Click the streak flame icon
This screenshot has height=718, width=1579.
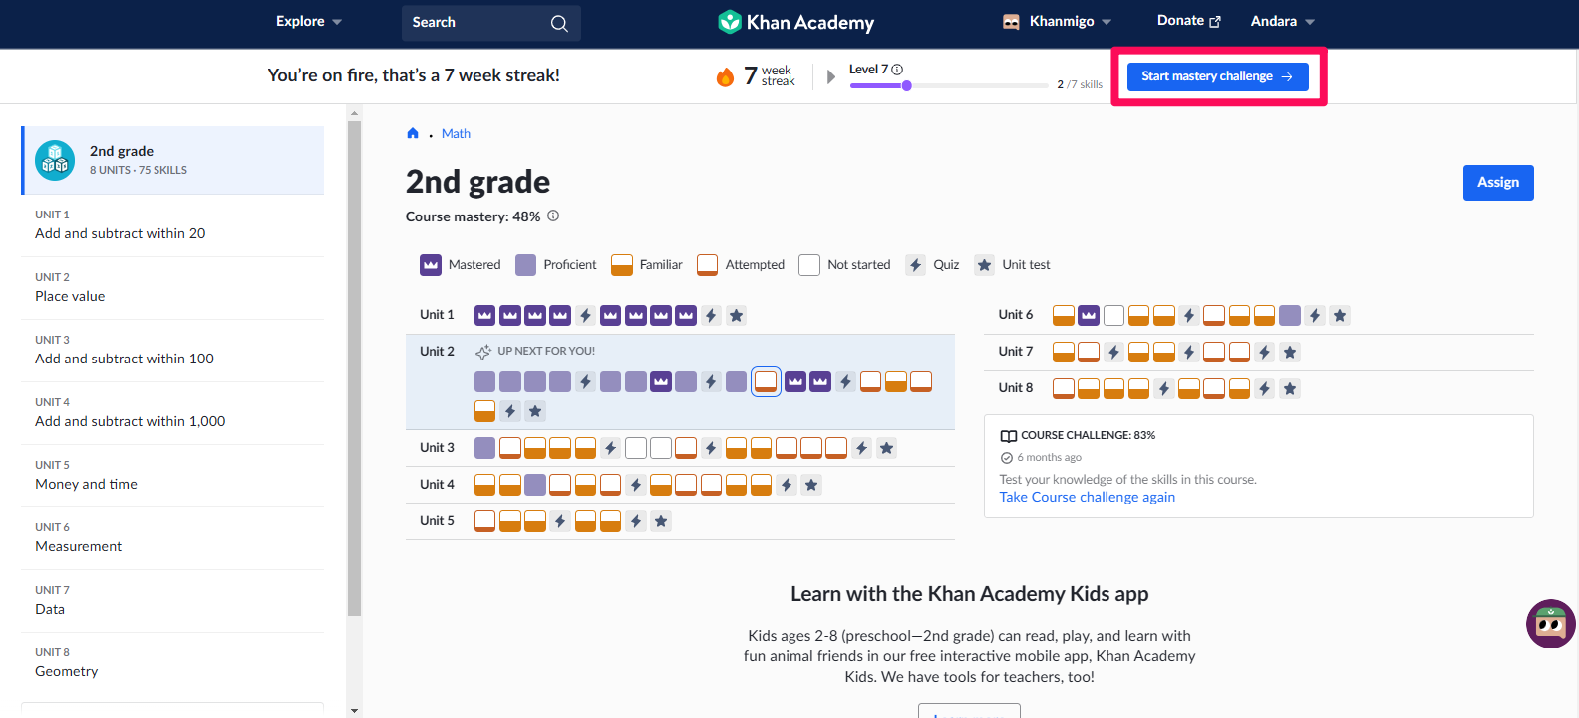point(726,76)
